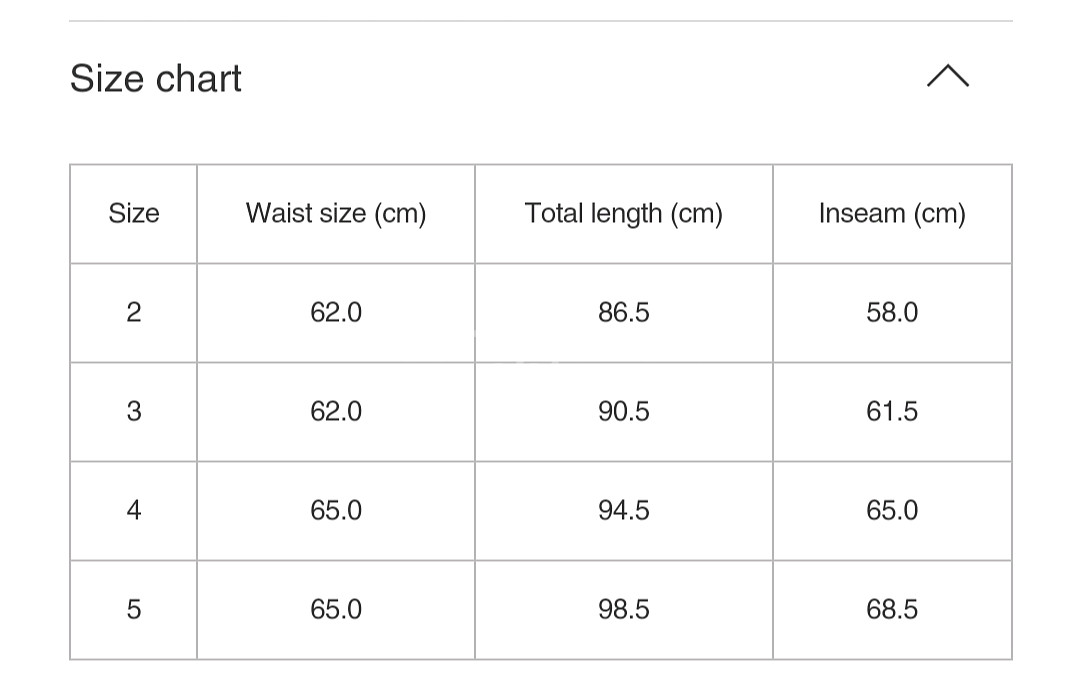Click total length value 98.5
This screenshot has height=690, width=1080.
(624, 609)
